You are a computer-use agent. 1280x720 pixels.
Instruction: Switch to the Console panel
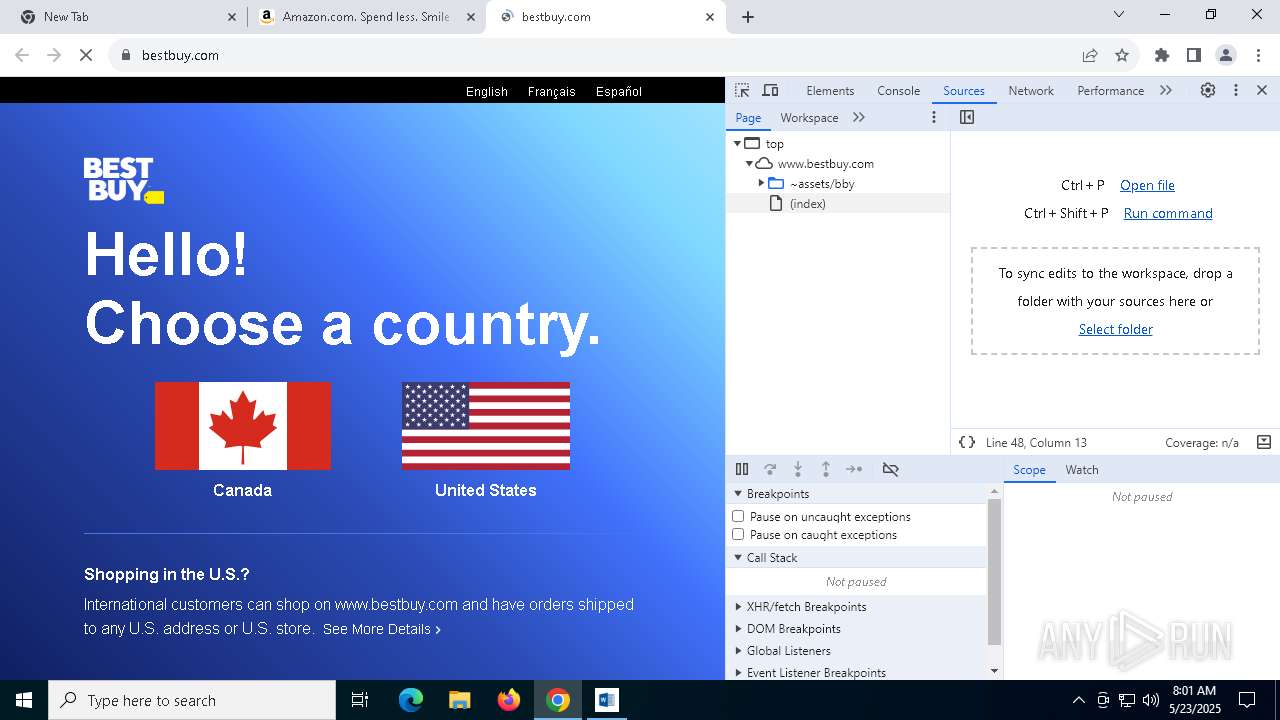[898, 90]
